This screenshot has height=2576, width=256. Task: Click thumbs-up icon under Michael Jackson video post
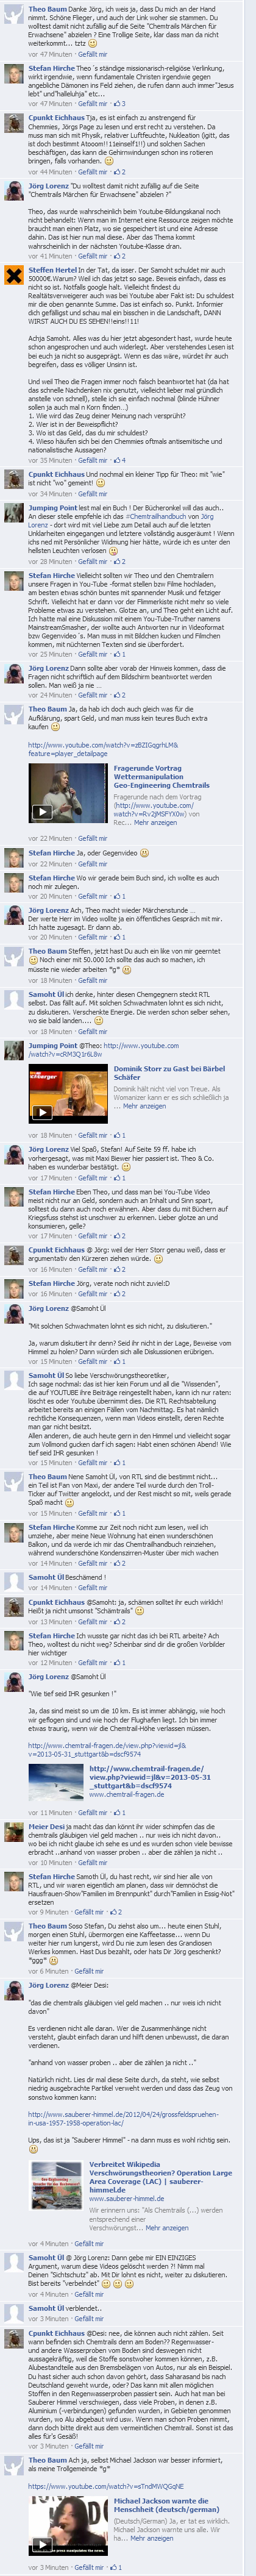[x=114, y=2568]
